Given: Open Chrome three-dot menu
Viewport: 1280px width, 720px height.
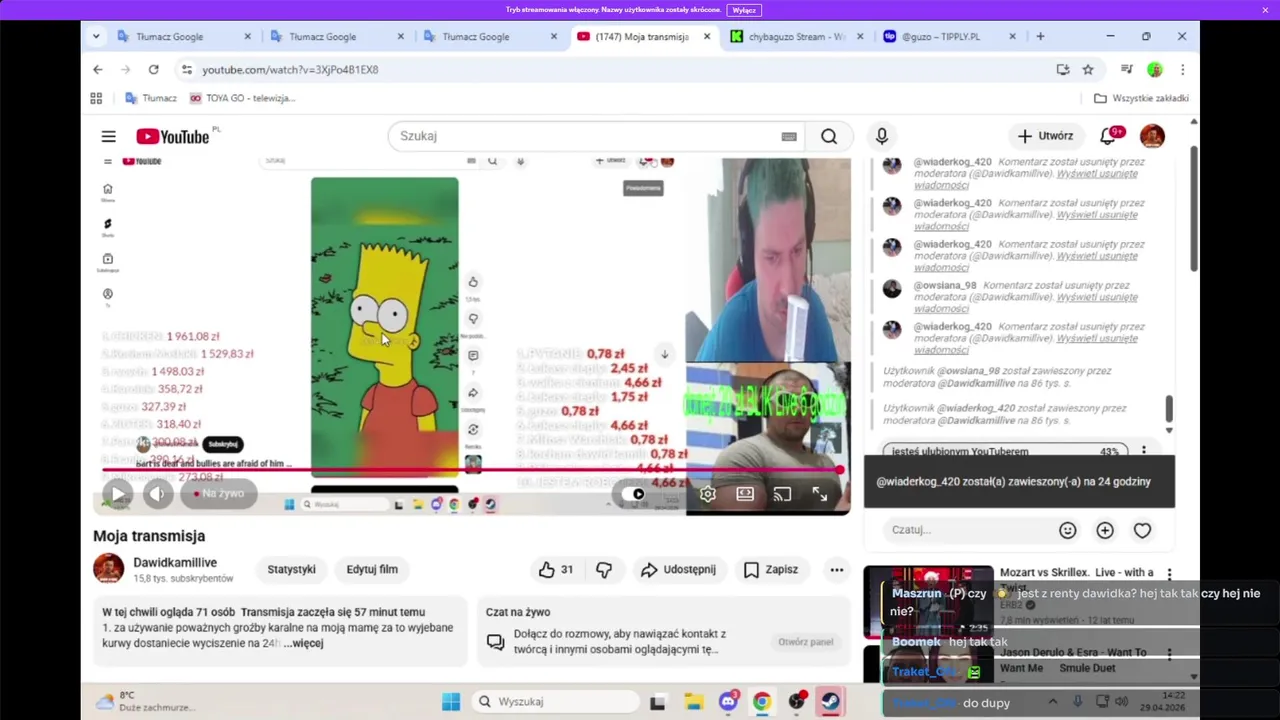Looking at the screenshot, I should tap(1182, 69).
